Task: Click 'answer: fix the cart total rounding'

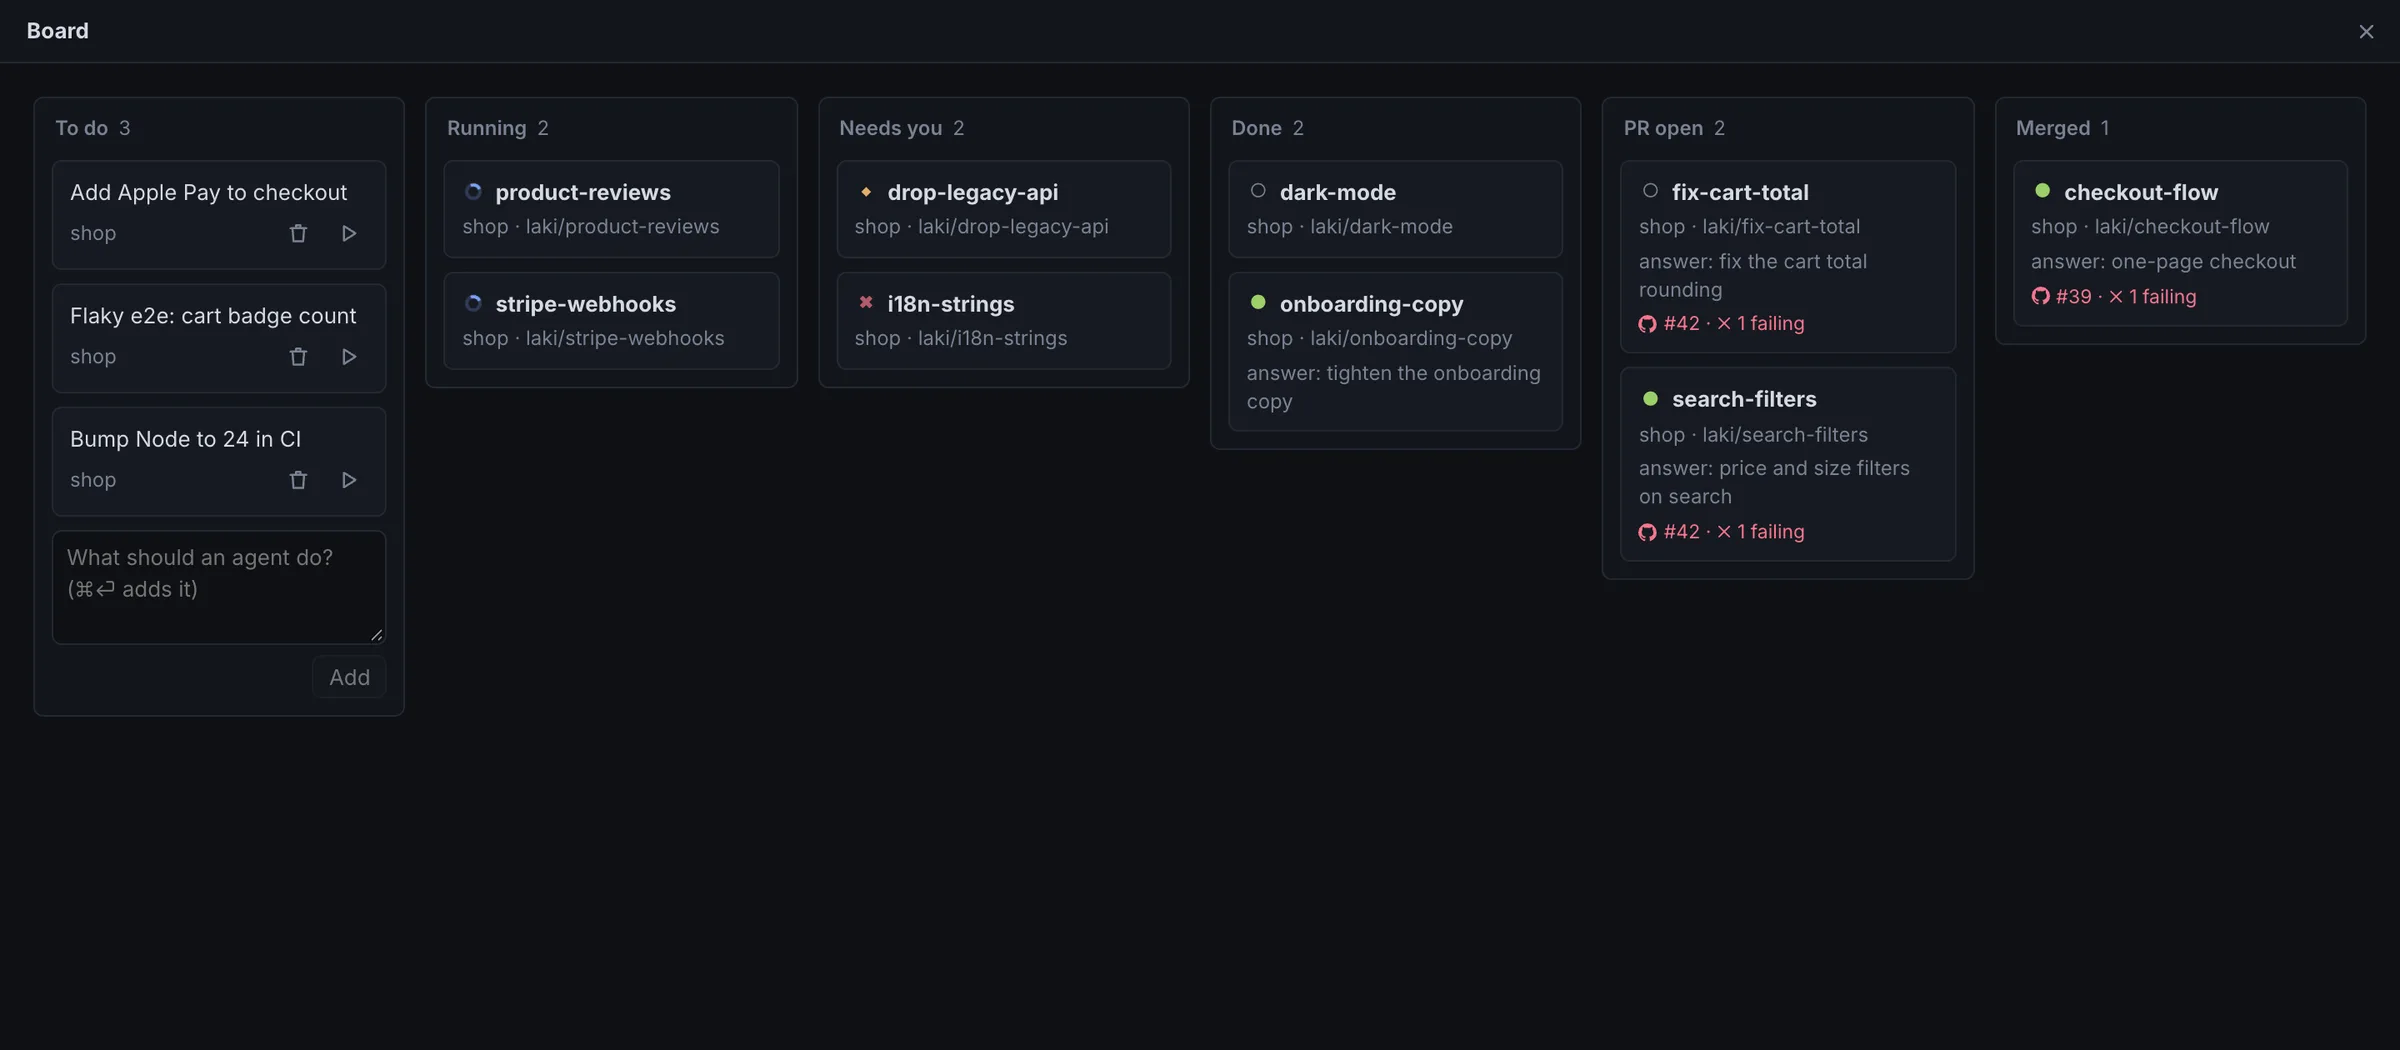Action: (1752, 275)
